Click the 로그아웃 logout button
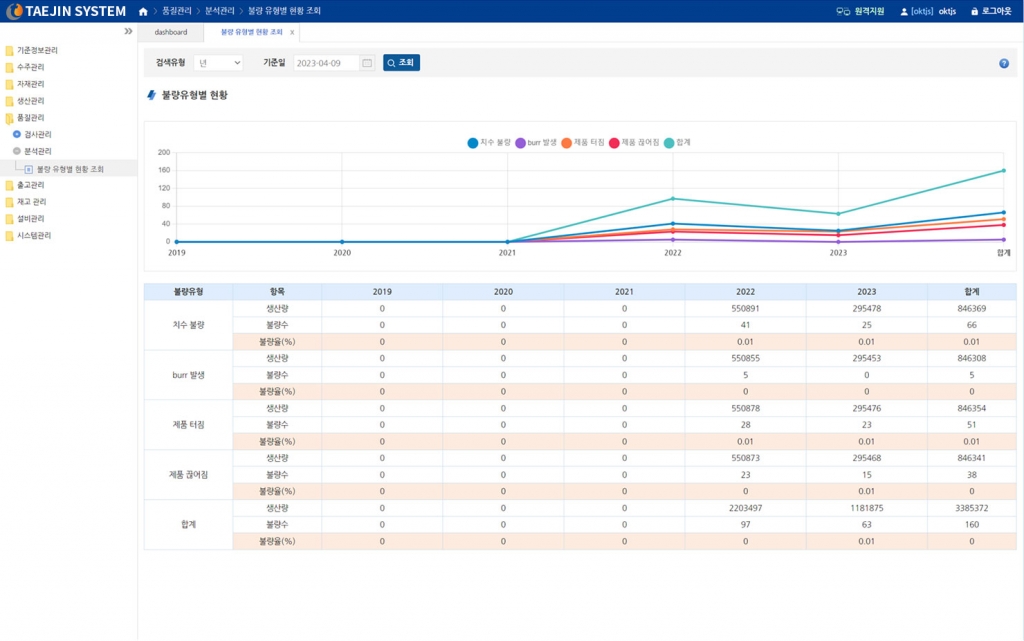The image size is (1024, 641). 991,11
